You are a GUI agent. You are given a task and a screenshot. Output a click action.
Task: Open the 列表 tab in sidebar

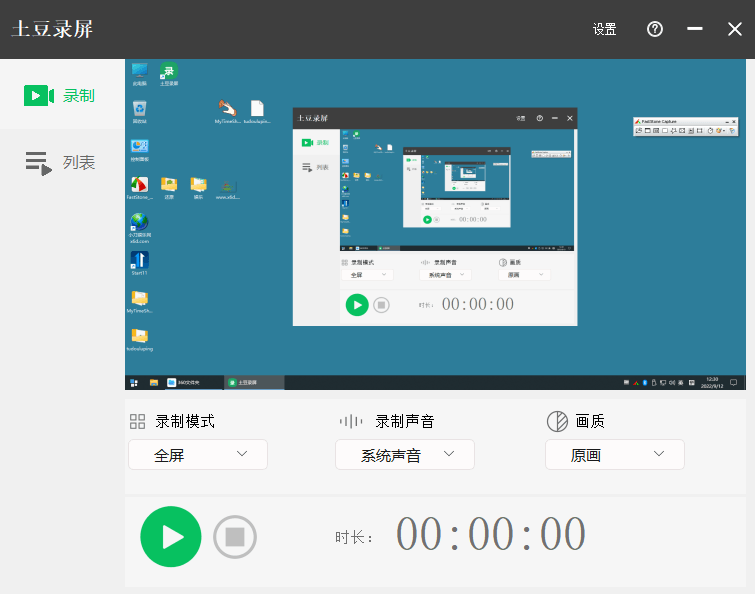click(61, 163)
